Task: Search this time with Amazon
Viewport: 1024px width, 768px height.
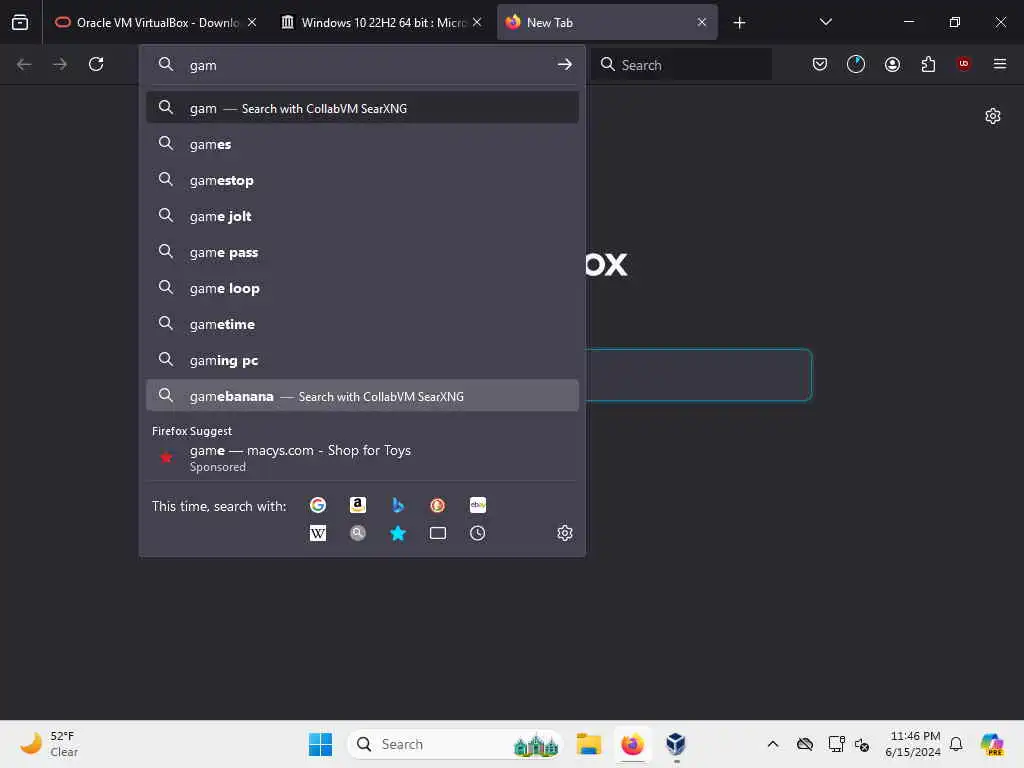Action: (x=358, y=505)
